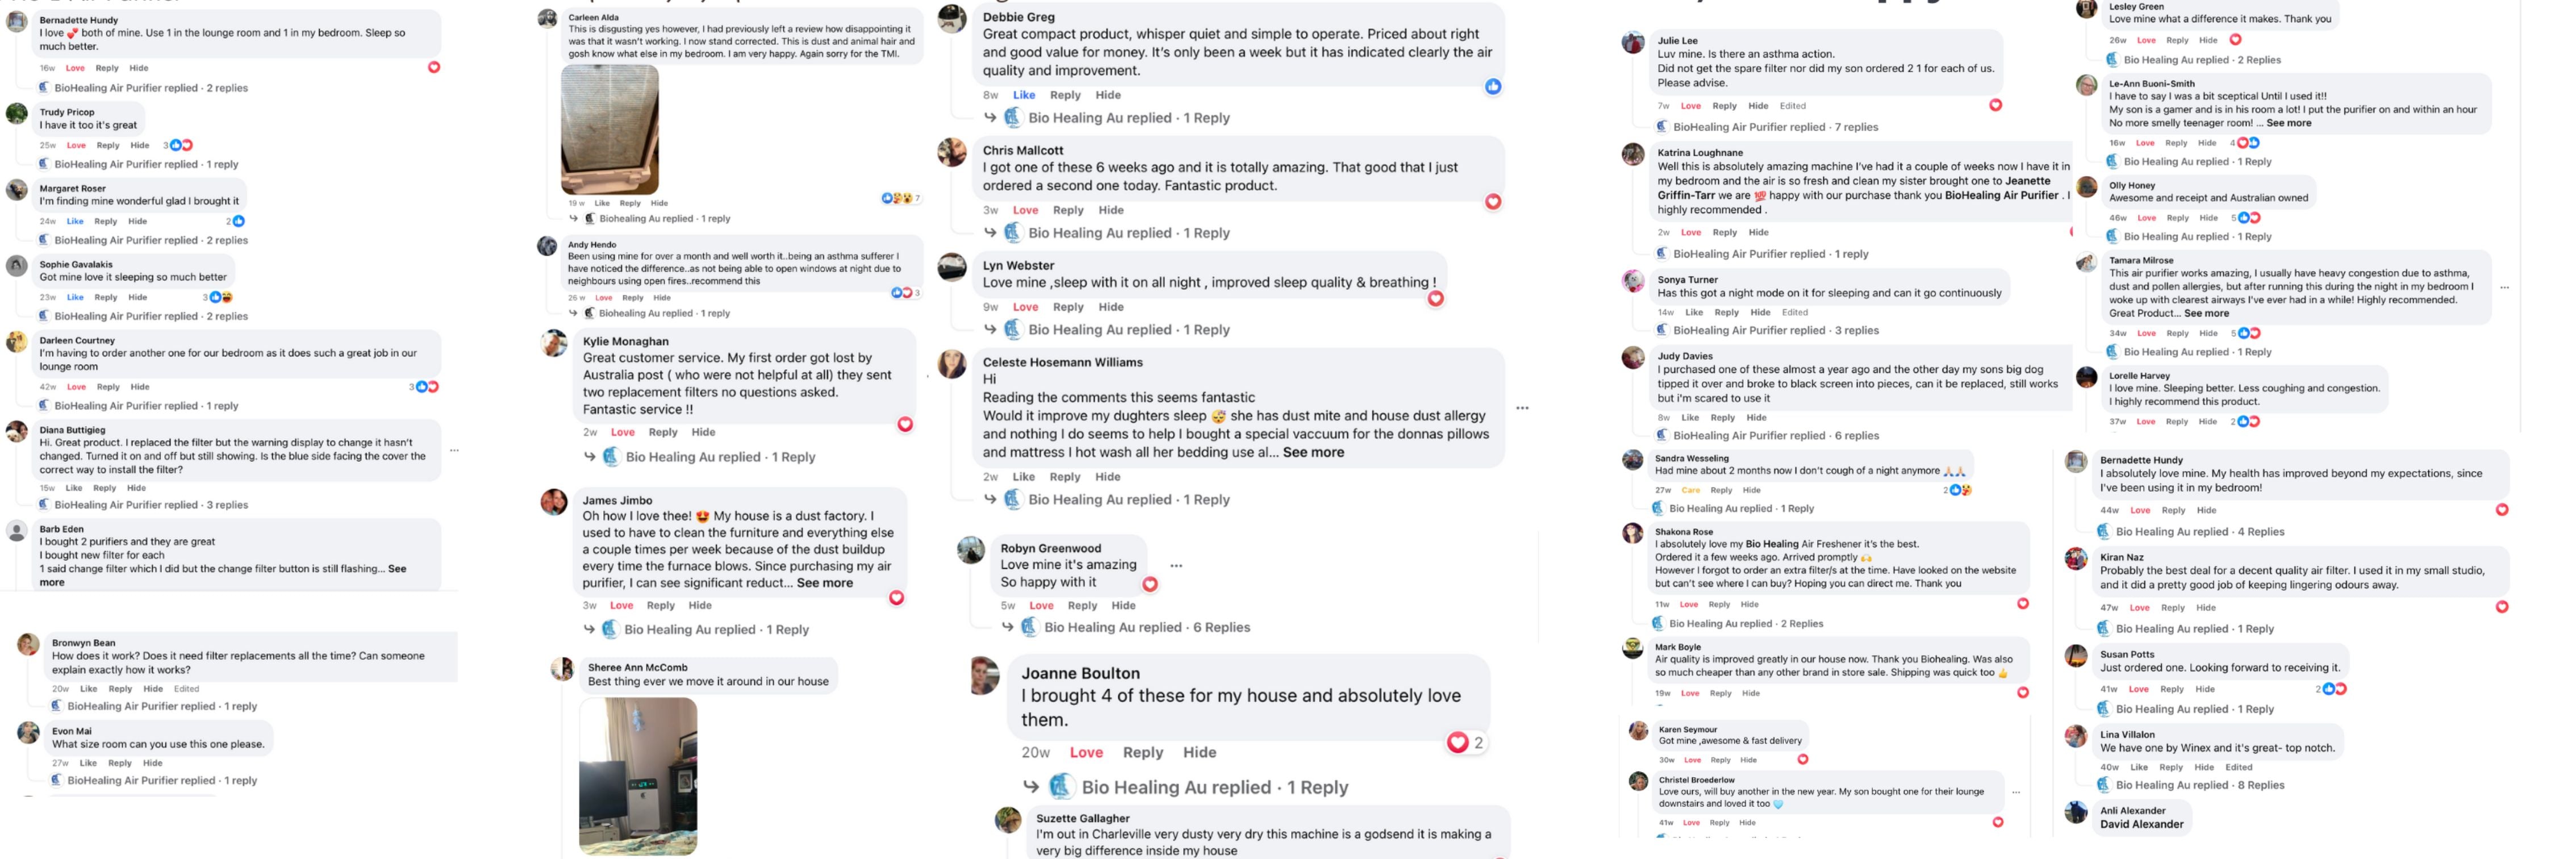
Task: Open three-dot menu beside Diana Buttigieg's comment
Action: 454,451
